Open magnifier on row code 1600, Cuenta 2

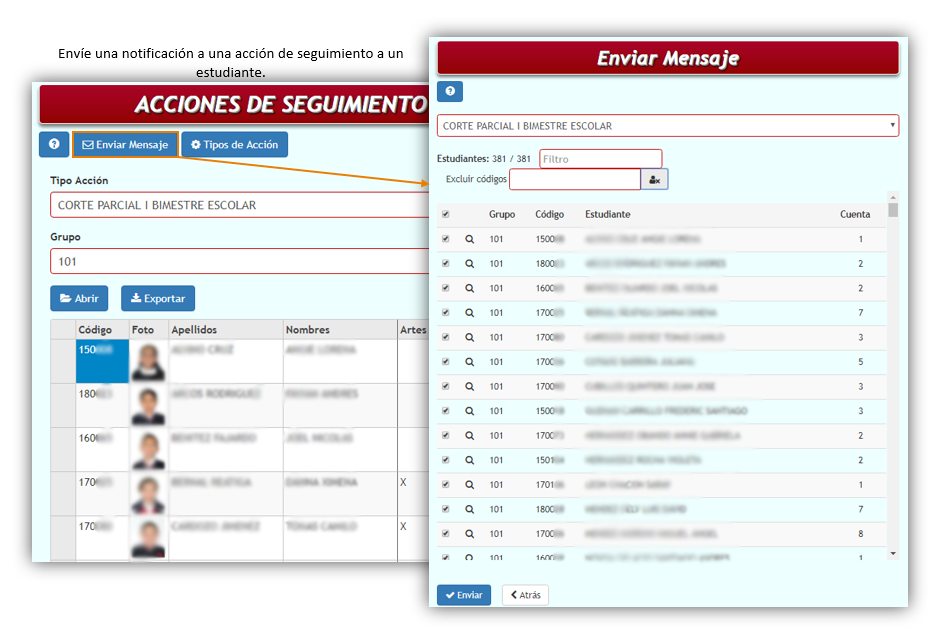tap(469, 289)
